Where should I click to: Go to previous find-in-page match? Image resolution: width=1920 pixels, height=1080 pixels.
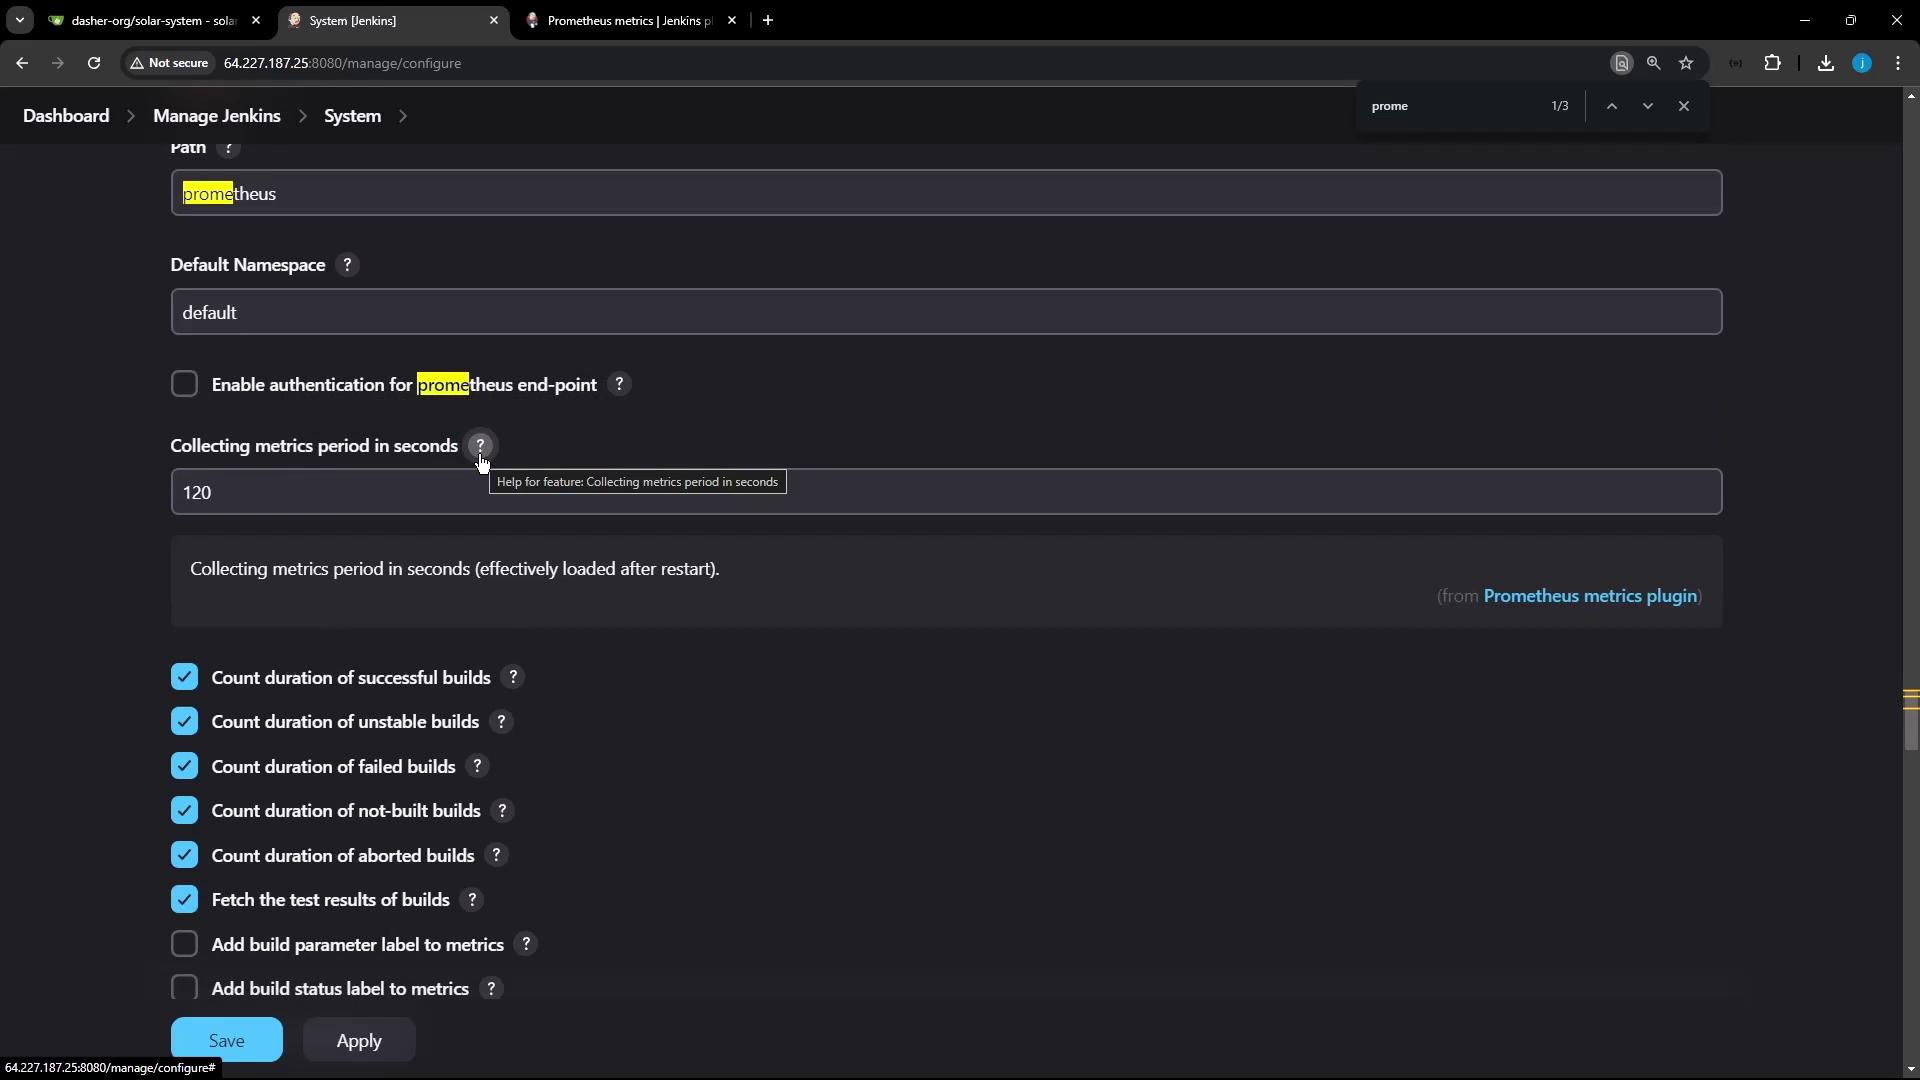tap(1611, 106)
